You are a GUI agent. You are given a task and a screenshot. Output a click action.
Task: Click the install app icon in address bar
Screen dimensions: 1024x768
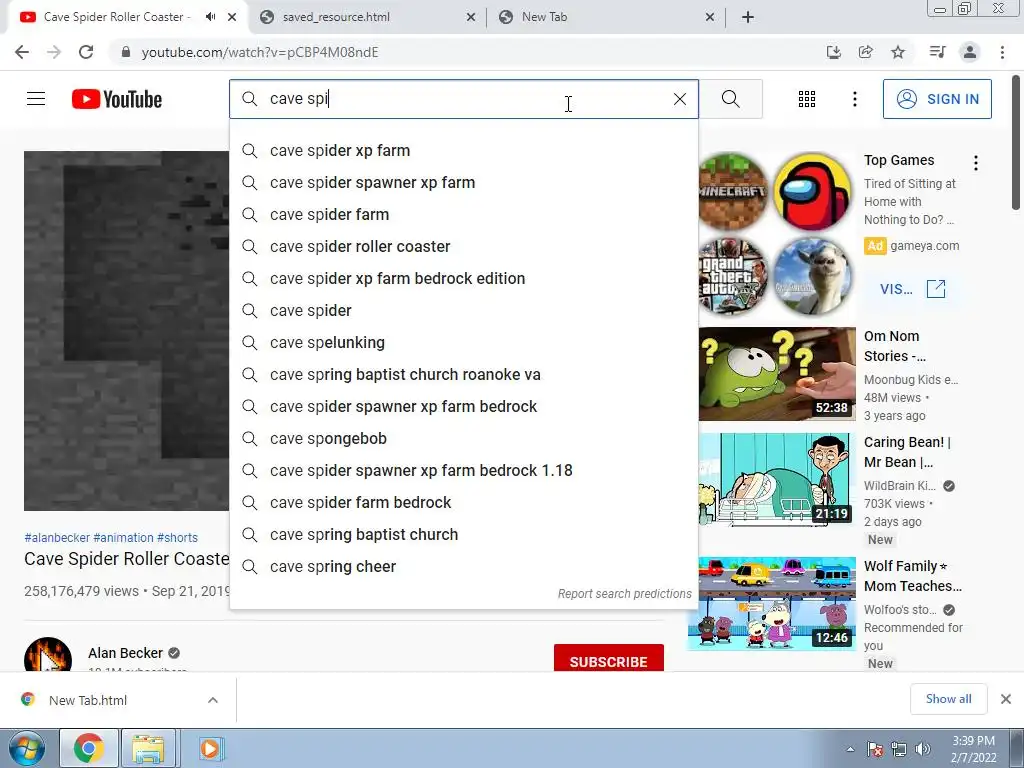(x=834, y=52)
